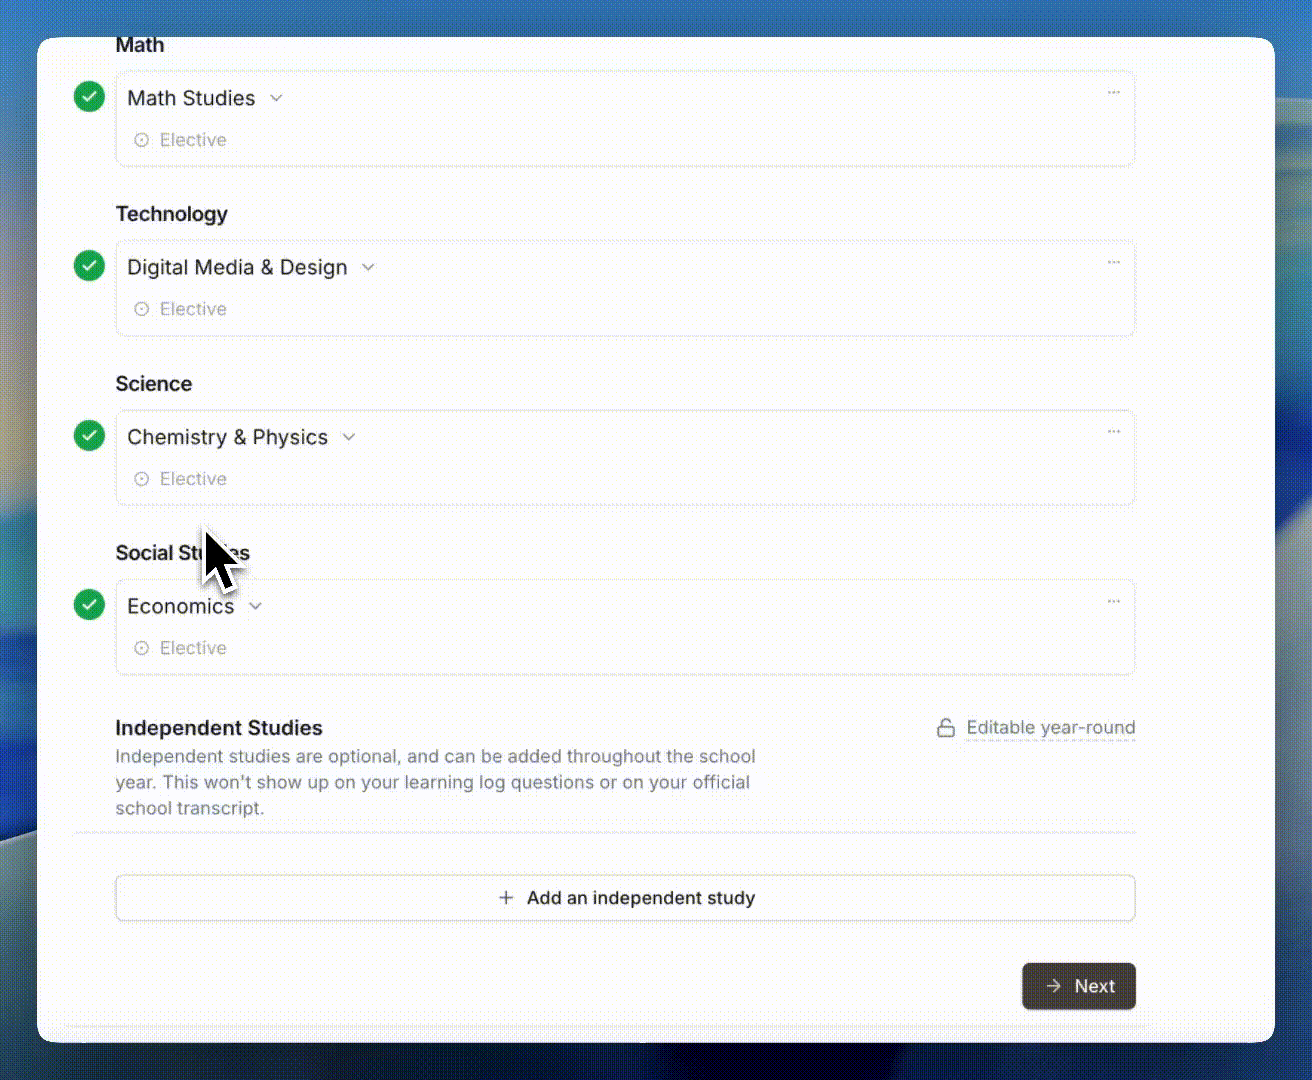Click the Elective icon under Math Studies
Screen dimensions: 1312x1080
pos(142,140)
